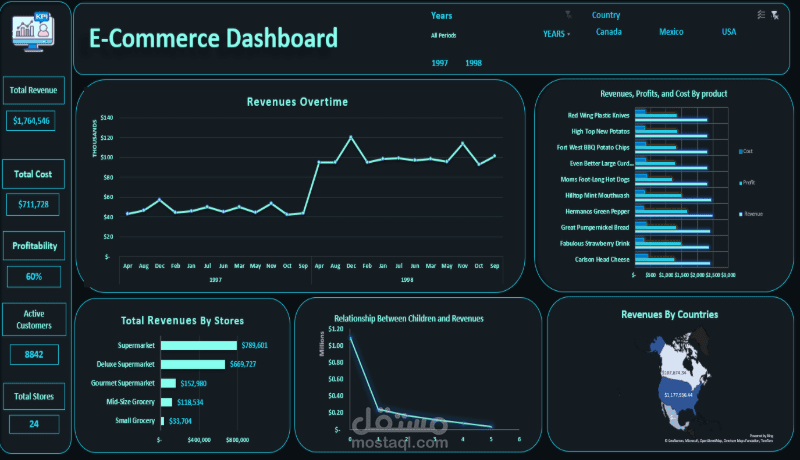
Task: Click the $789,601 data label
Action: point(255,345)
